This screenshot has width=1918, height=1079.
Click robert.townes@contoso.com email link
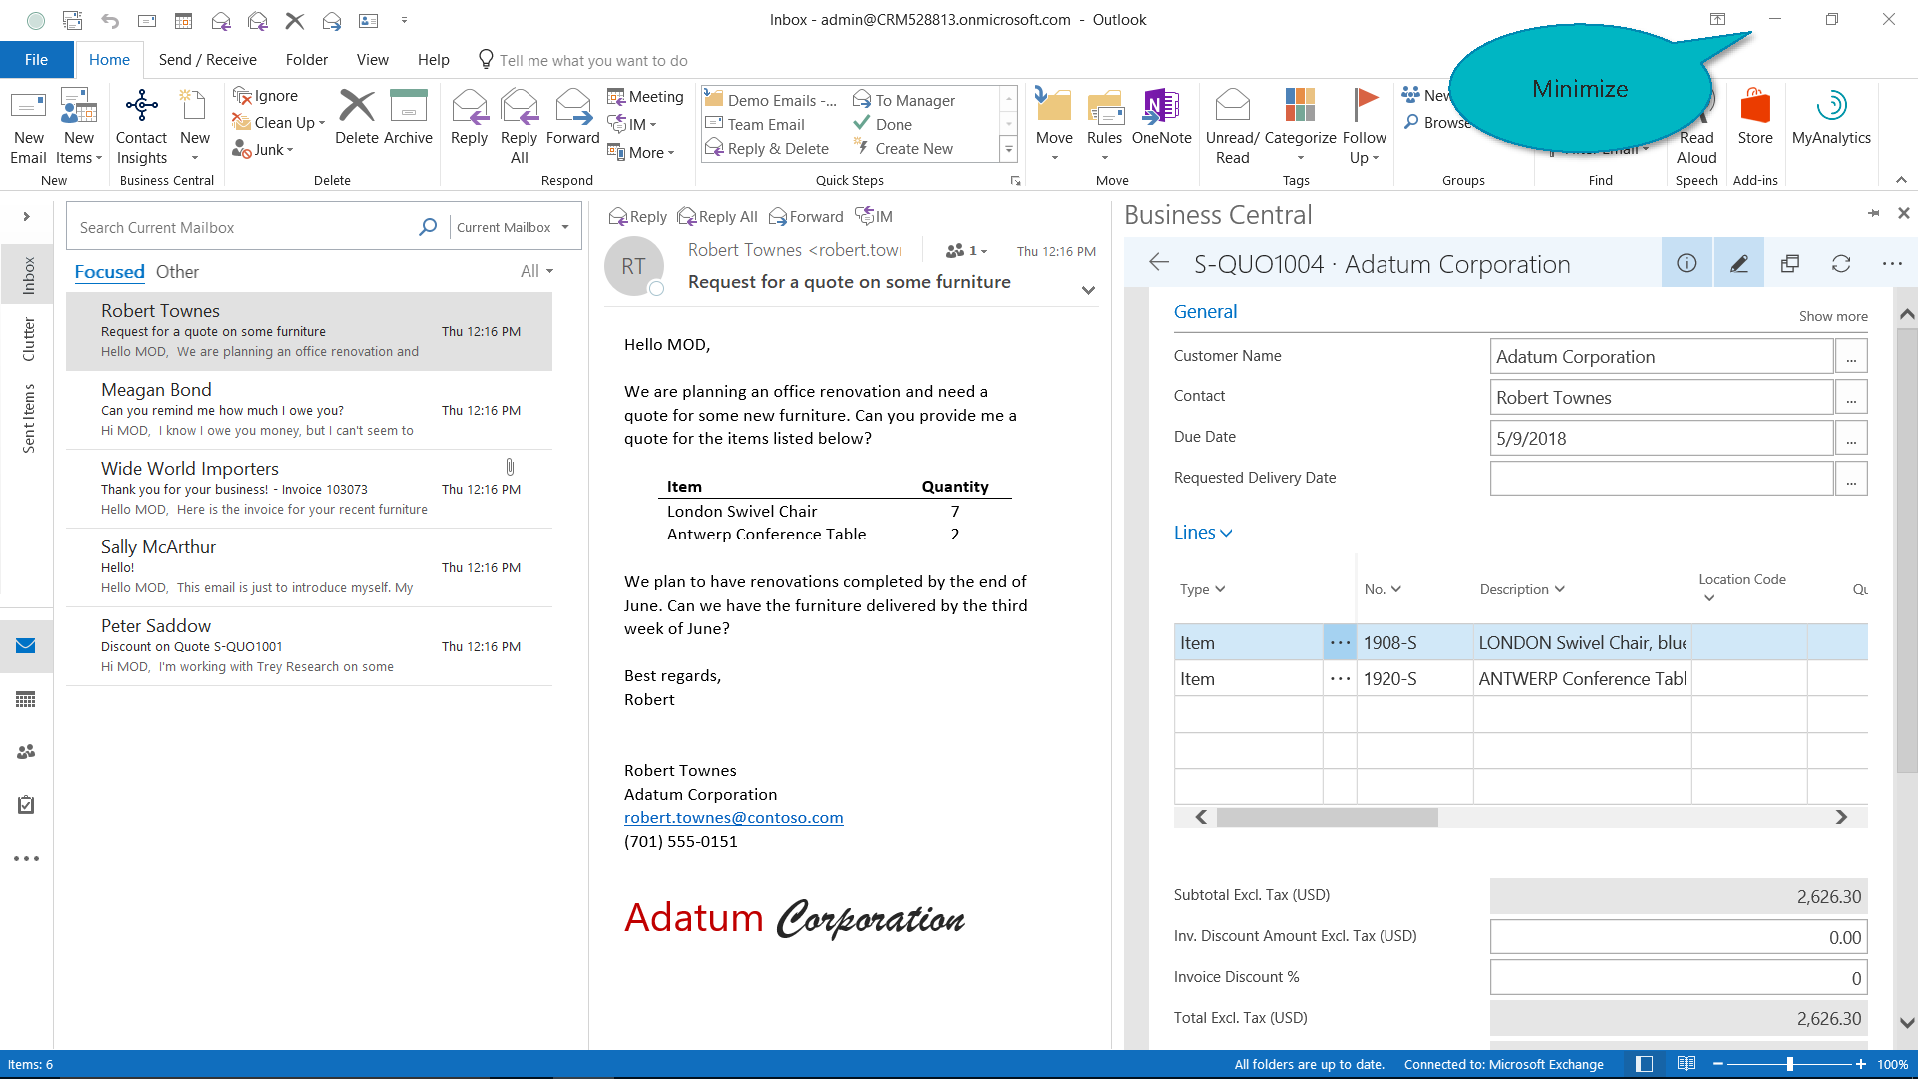point(733,818)
